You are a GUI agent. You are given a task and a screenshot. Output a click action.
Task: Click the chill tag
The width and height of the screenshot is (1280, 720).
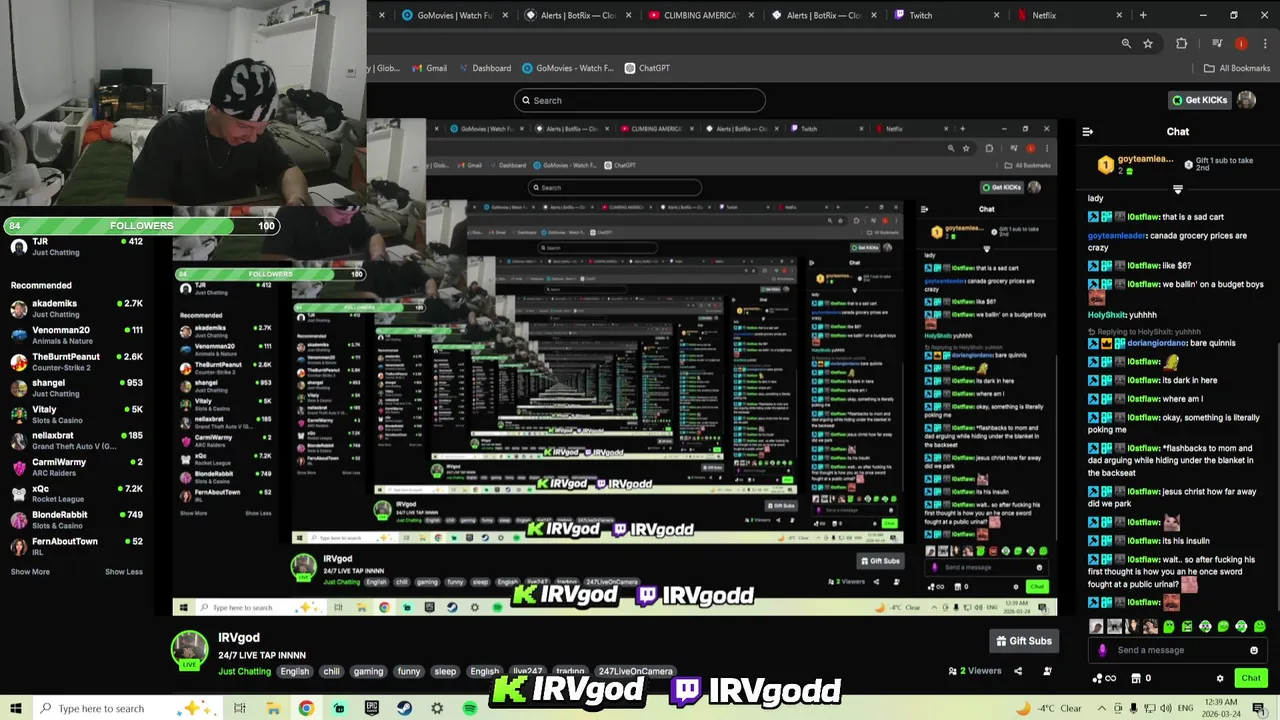point(331,672)
